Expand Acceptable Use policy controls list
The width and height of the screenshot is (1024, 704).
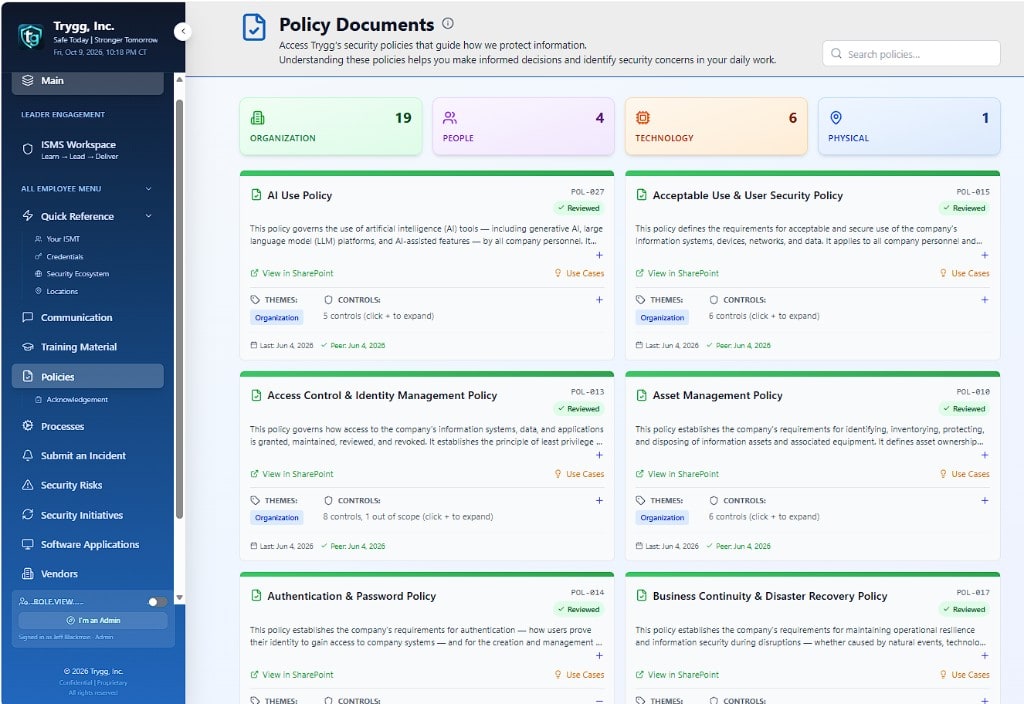984,300
